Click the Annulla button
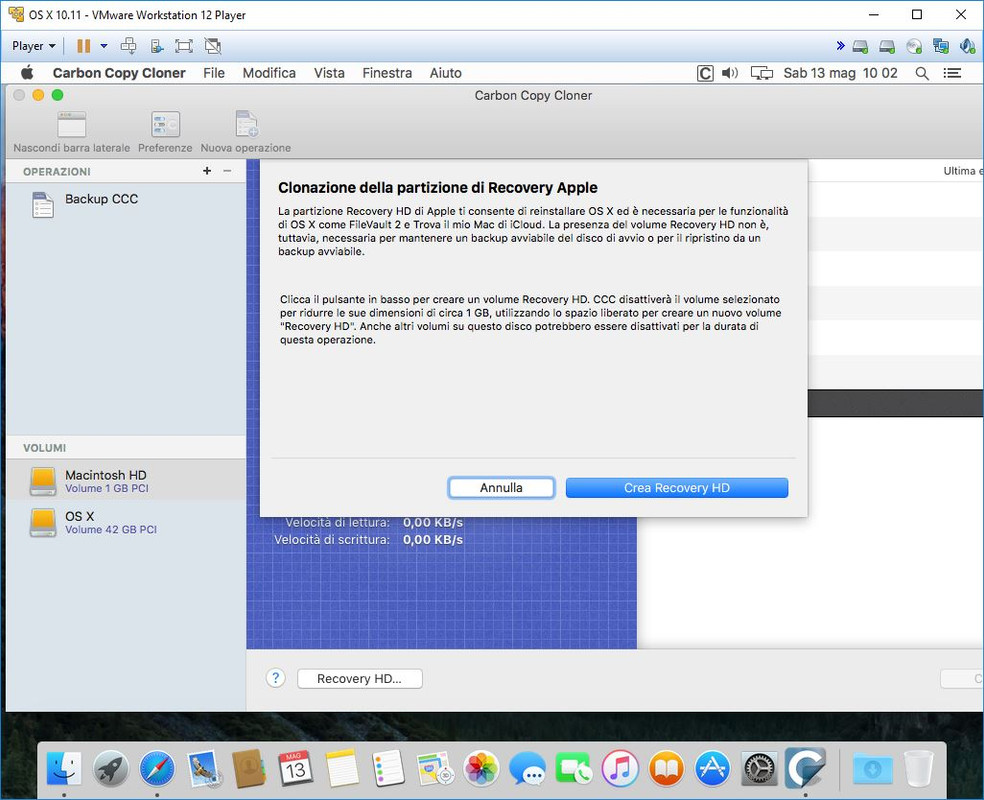984x800 pixels. [x=501, y=488]
